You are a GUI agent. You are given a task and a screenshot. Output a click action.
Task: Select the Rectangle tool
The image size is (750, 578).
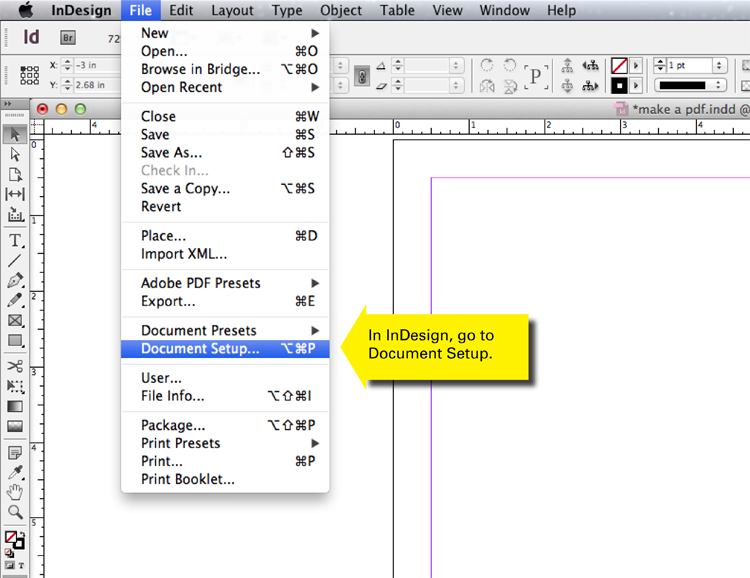[15, 341]
